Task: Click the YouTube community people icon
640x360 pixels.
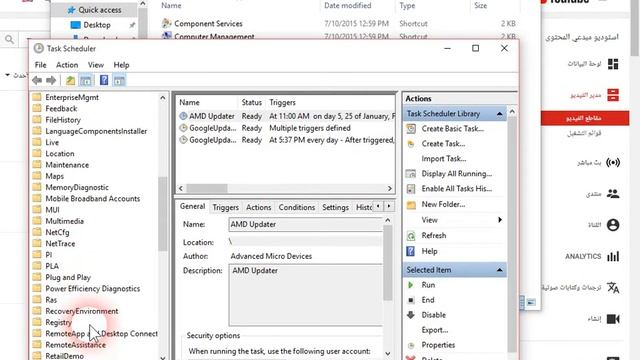Action: click(x=613, y=193)
